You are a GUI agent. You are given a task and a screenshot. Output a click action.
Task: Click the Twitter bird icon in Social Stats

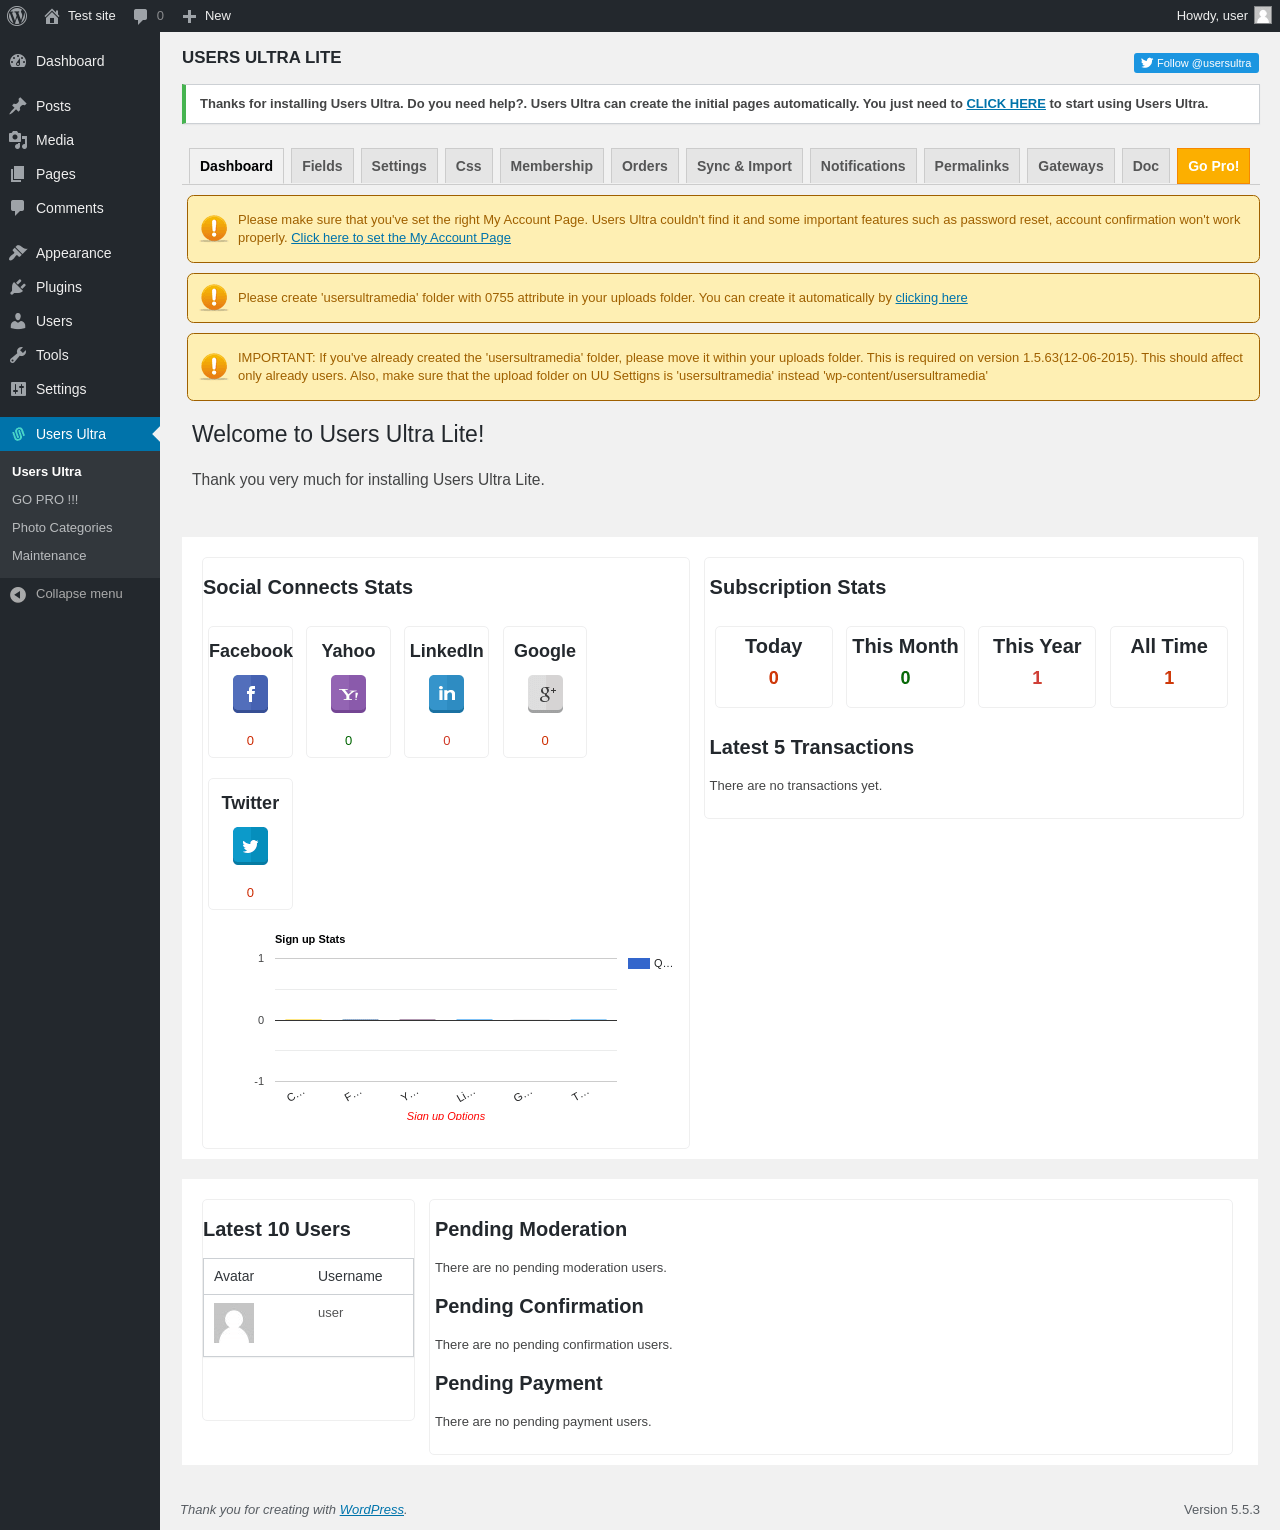250,846
